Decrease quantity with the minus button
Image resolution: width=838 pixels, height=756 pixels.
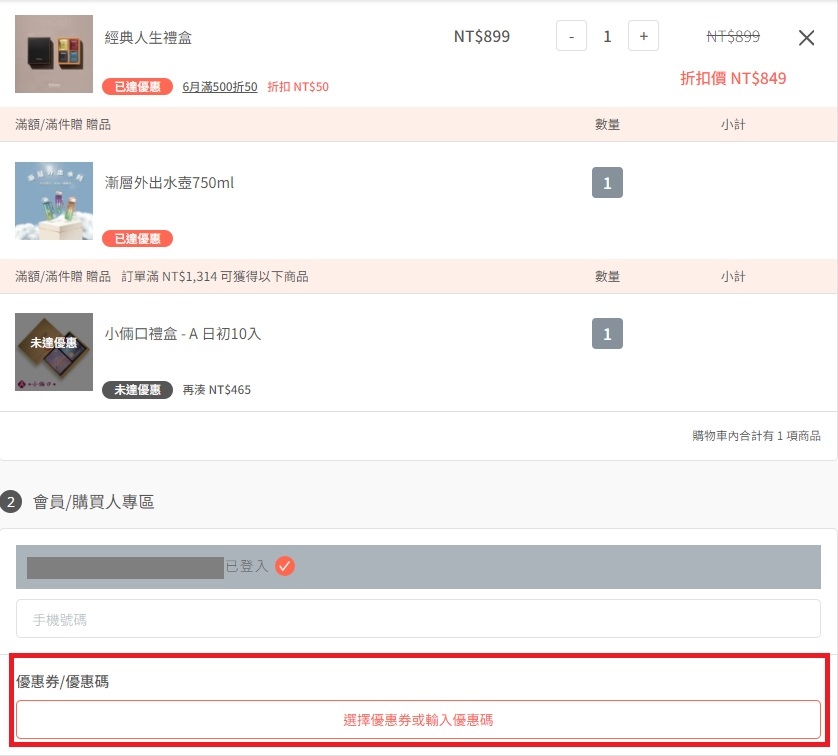(x=571, y=36)
